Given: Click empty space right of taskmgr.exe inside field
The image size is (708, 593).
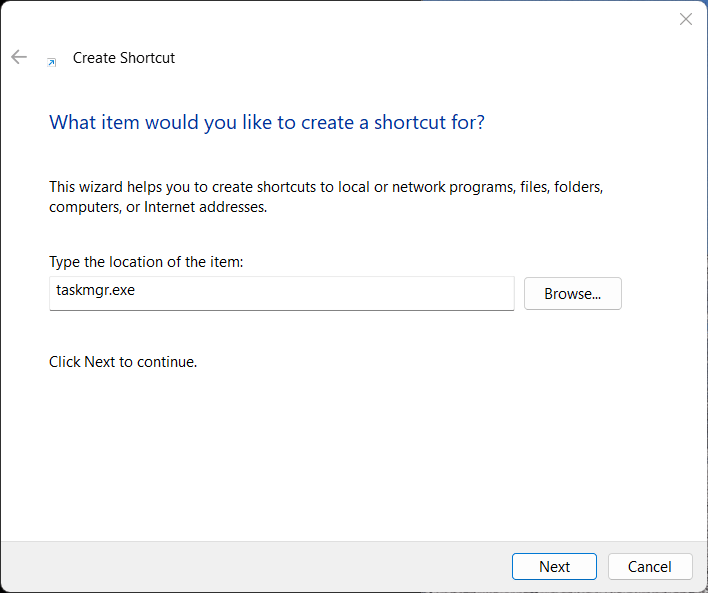Looking at the screenshot, I should 350,293.
